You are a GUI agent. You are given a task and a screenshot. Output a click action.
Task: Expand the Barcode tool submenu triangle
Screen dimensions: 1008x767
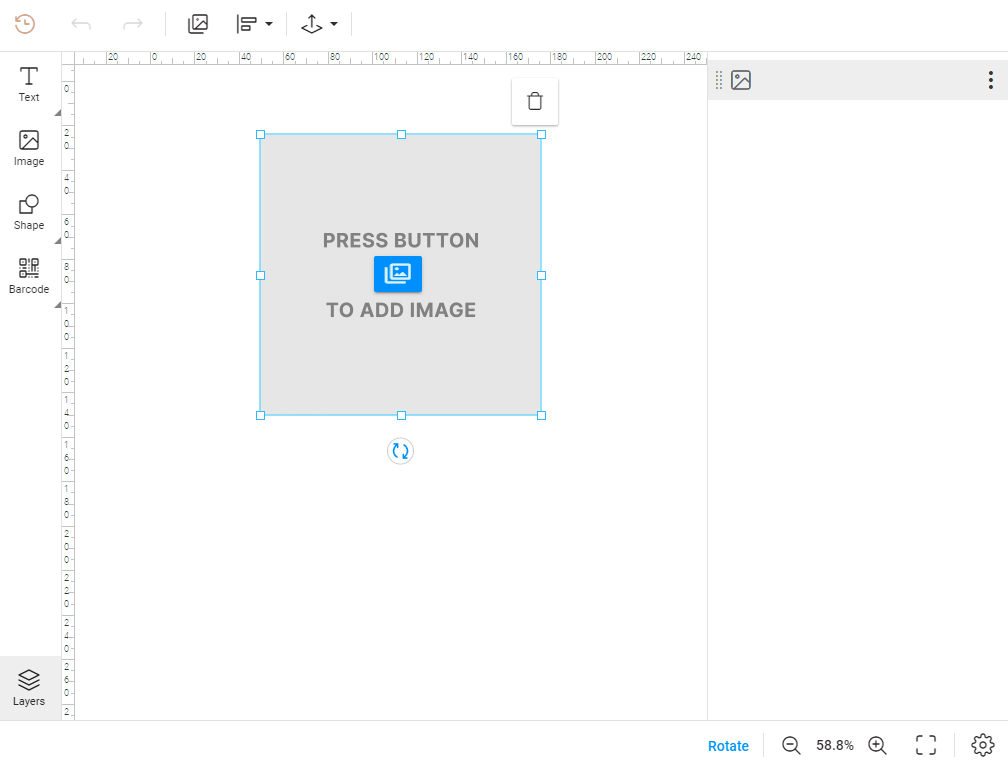click(x=58, y=305)
